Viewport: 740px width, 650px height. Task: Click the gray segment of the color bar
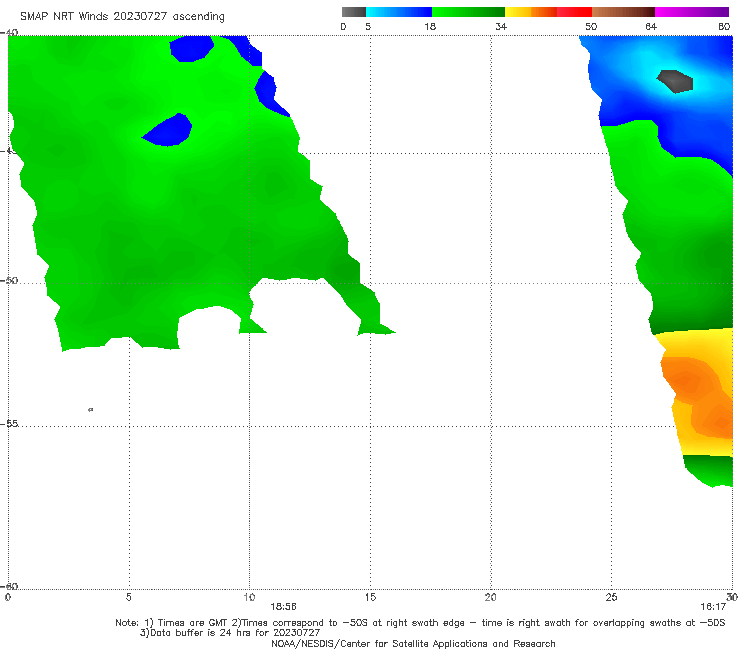pos(354,12)
